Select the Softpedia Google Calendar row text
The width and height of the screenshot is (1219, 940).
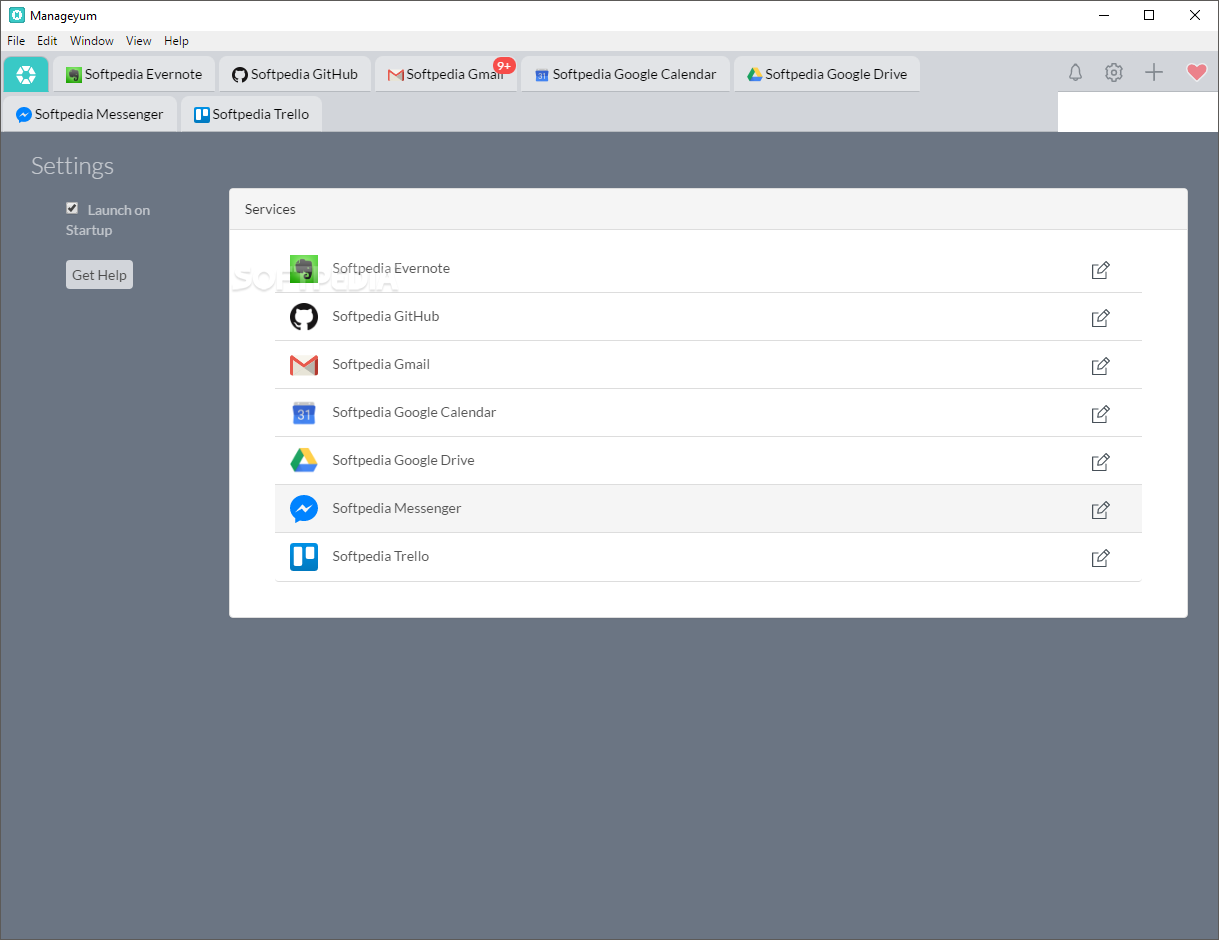tap(414, 412)
